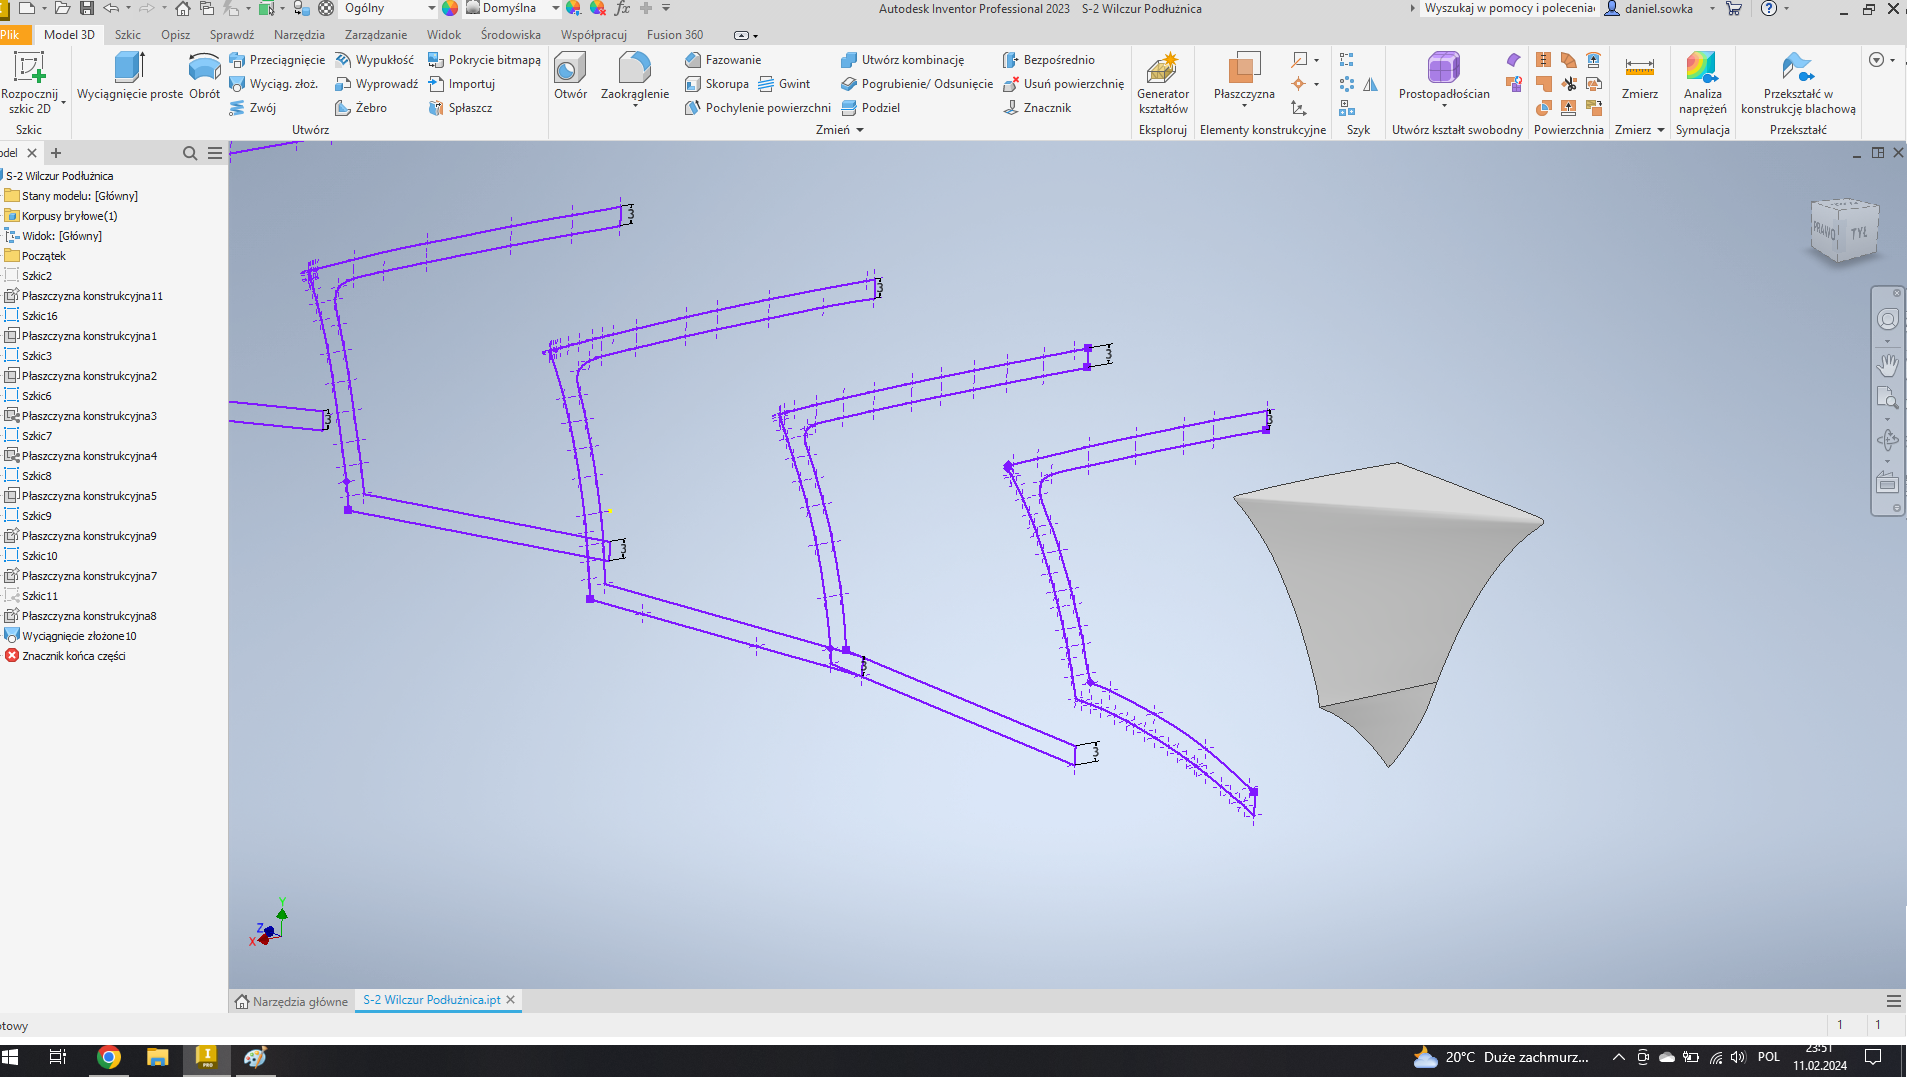Open model browser menu options
The width and height of the screenshot is (1907, 1080).
pyautogui.click(x=215, y=153)
